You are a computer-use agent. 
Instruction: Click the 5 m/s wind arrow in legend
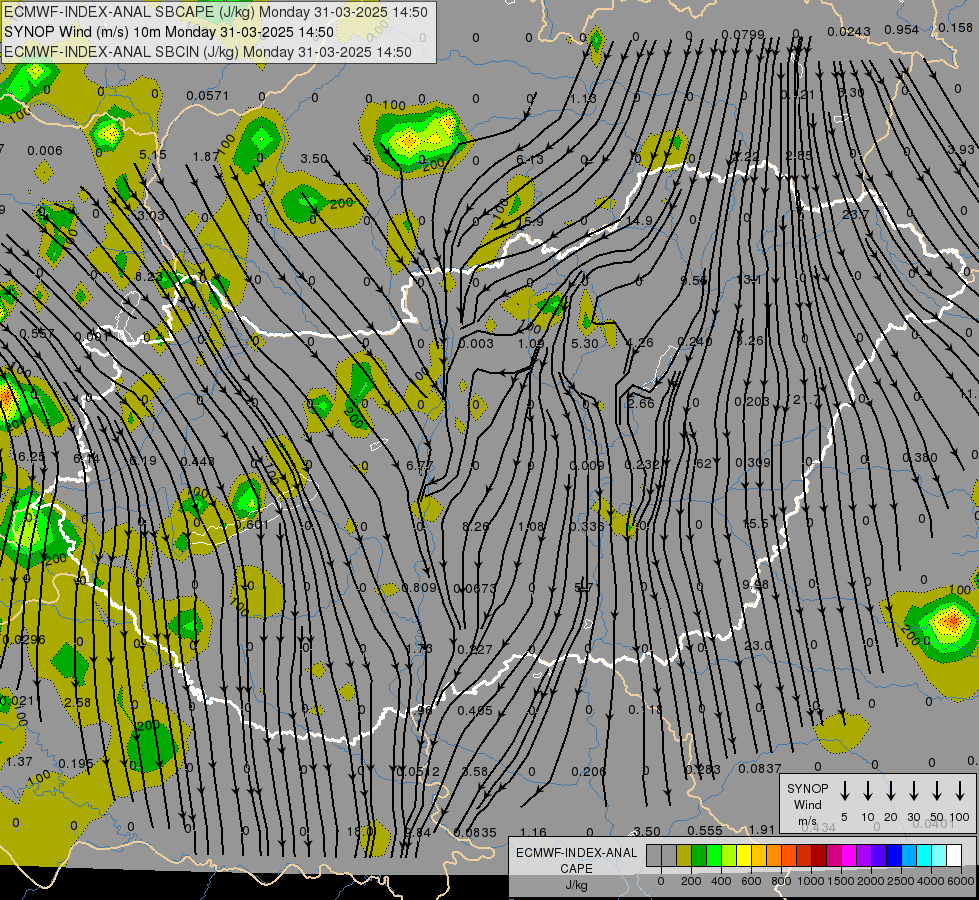tap(844, 791)
